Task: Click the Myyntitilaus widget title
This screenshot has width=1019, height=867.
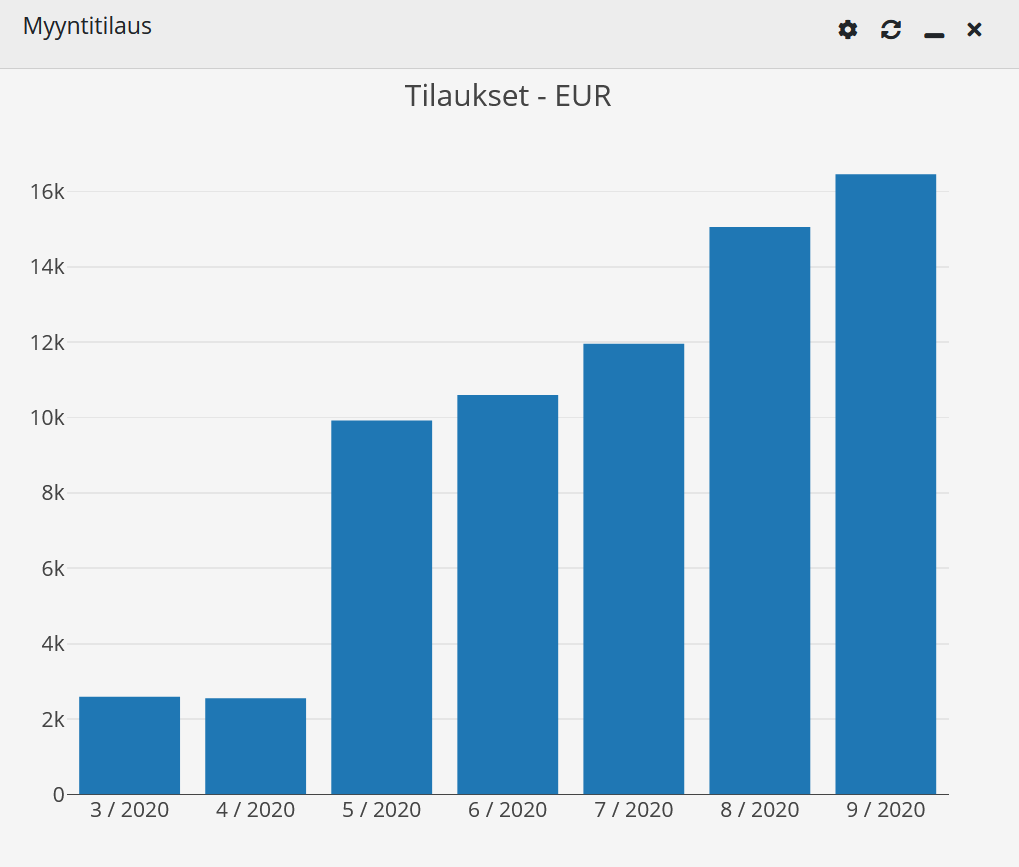Action: (87, 26)
